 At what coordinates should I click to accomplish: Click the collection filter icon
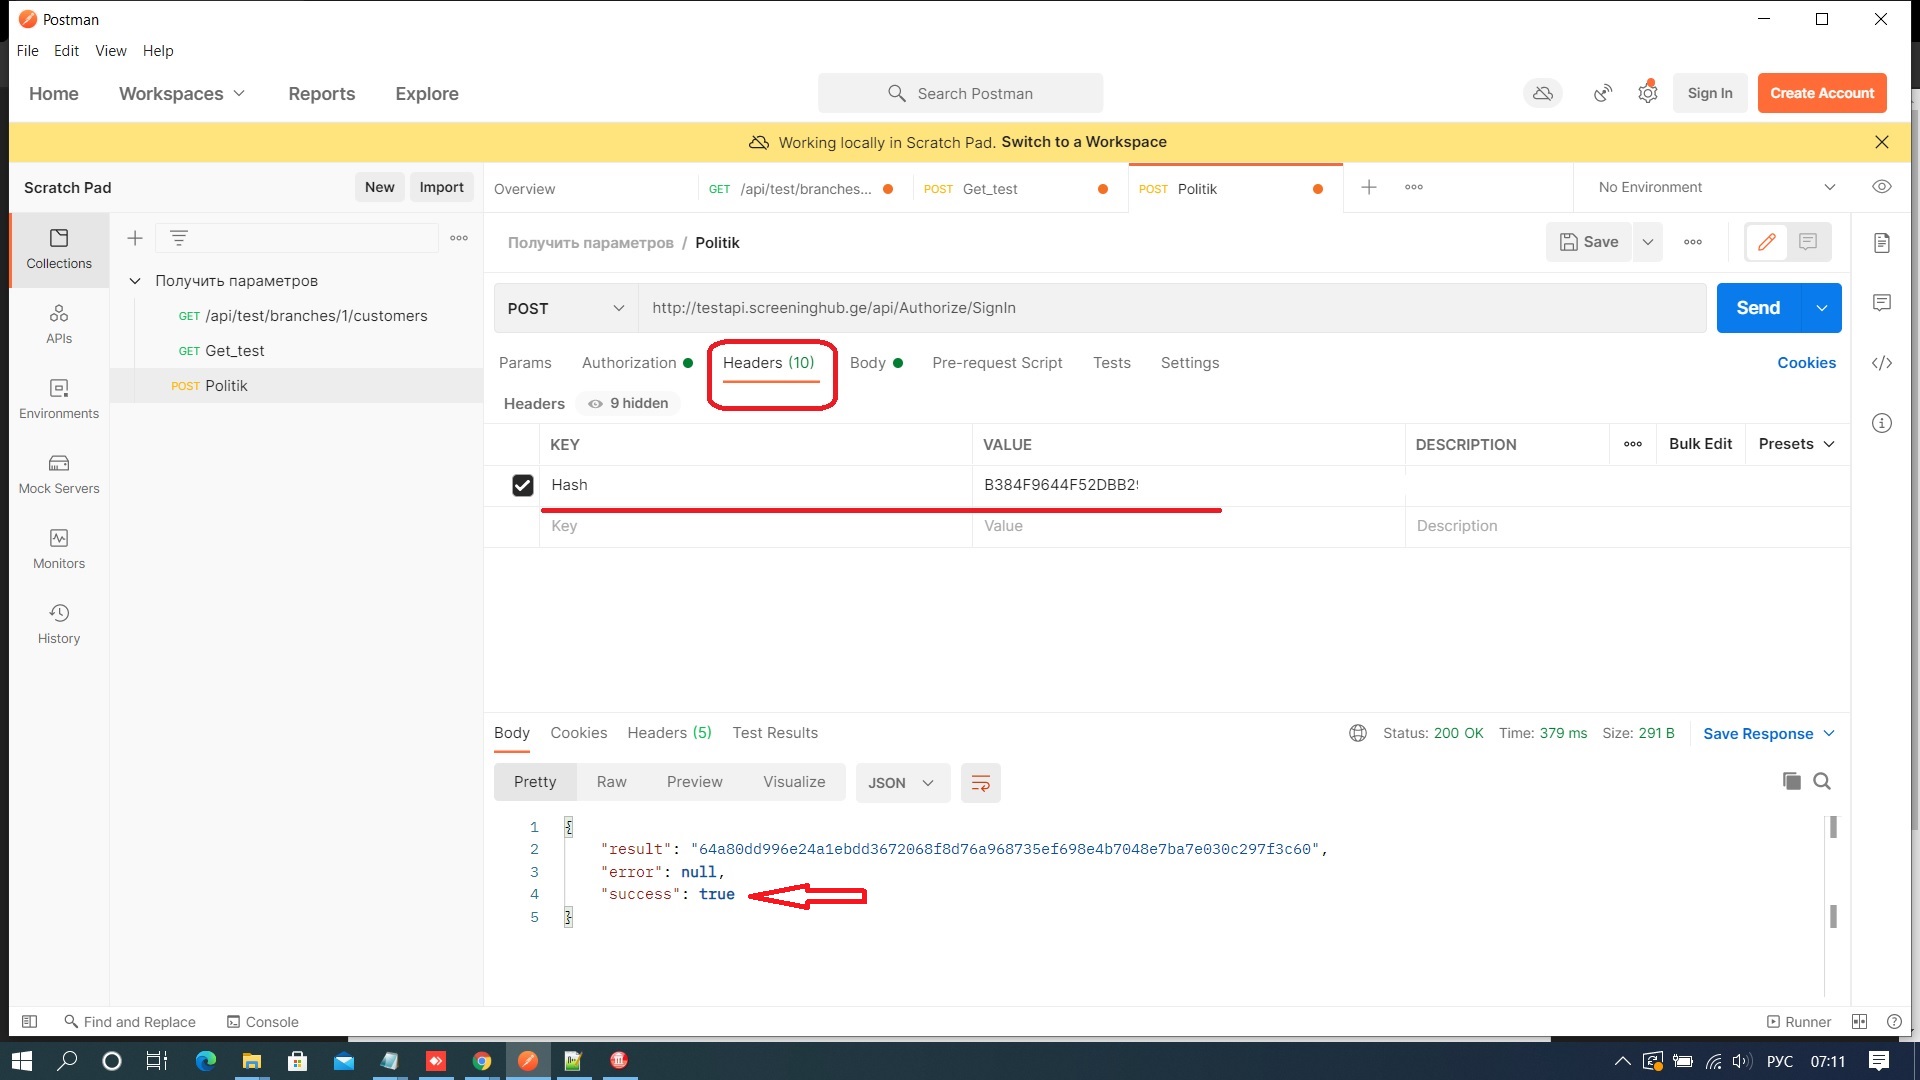coord(179,238)
